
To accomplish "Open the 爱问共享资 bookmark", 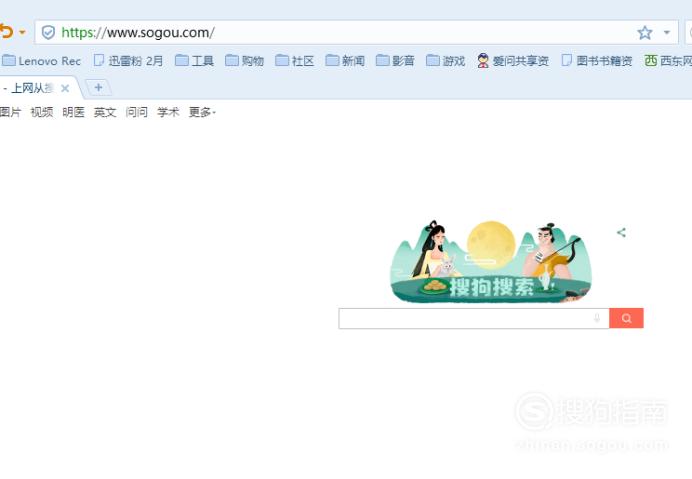I will point(513,60).
